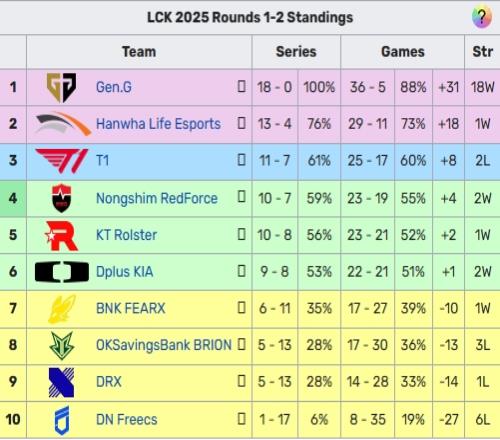This screenshot has width=500, height=440.
Task: Open the Hanwha Life Esports team link
Action: (x=158, y=124)
